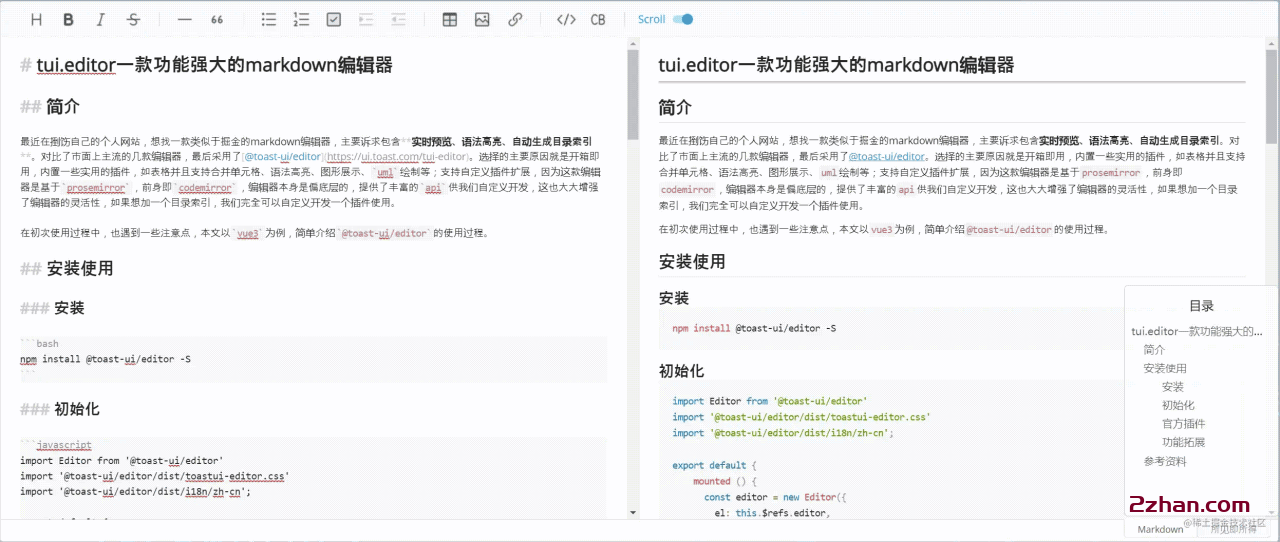Click the '# tui.editor' title line in the editor

point(206,66)
